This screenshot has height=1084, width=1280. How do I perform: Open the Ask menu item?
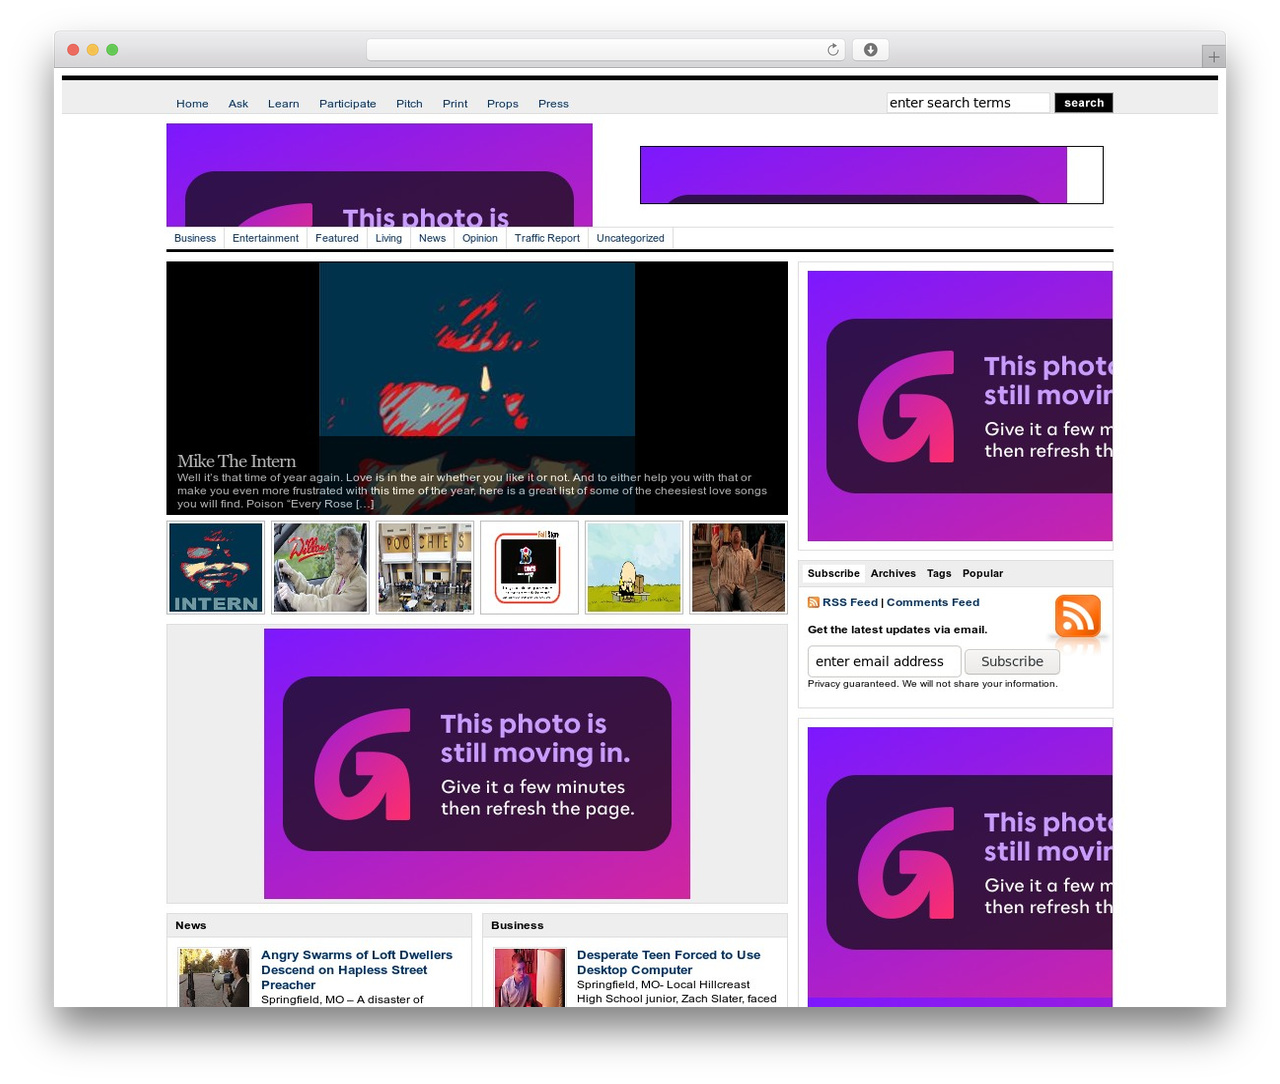[238, 104]
